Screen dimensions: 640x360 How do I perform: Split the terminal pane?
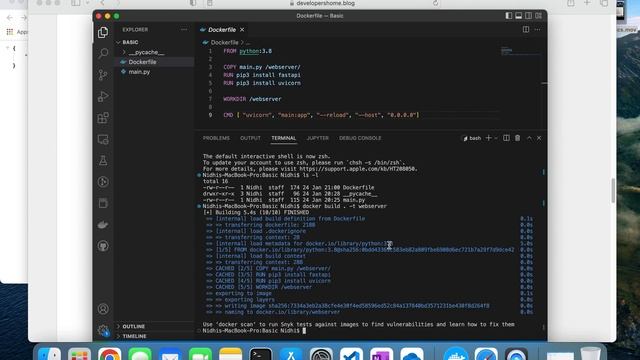506,138
